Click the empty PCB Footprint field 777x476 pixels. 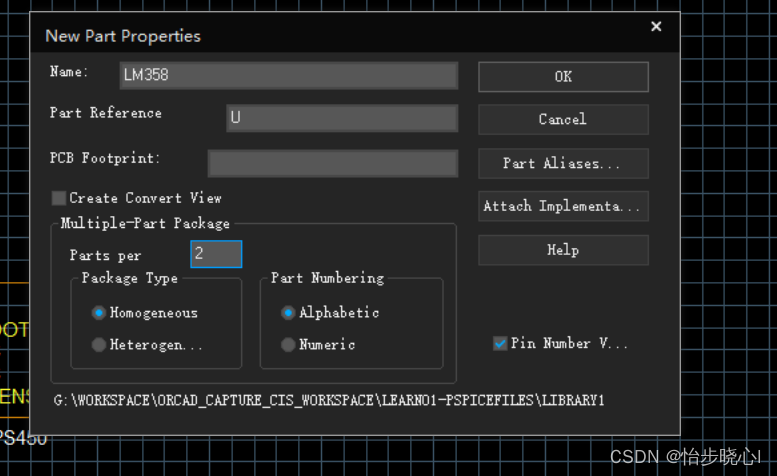[x=332, y=163]
